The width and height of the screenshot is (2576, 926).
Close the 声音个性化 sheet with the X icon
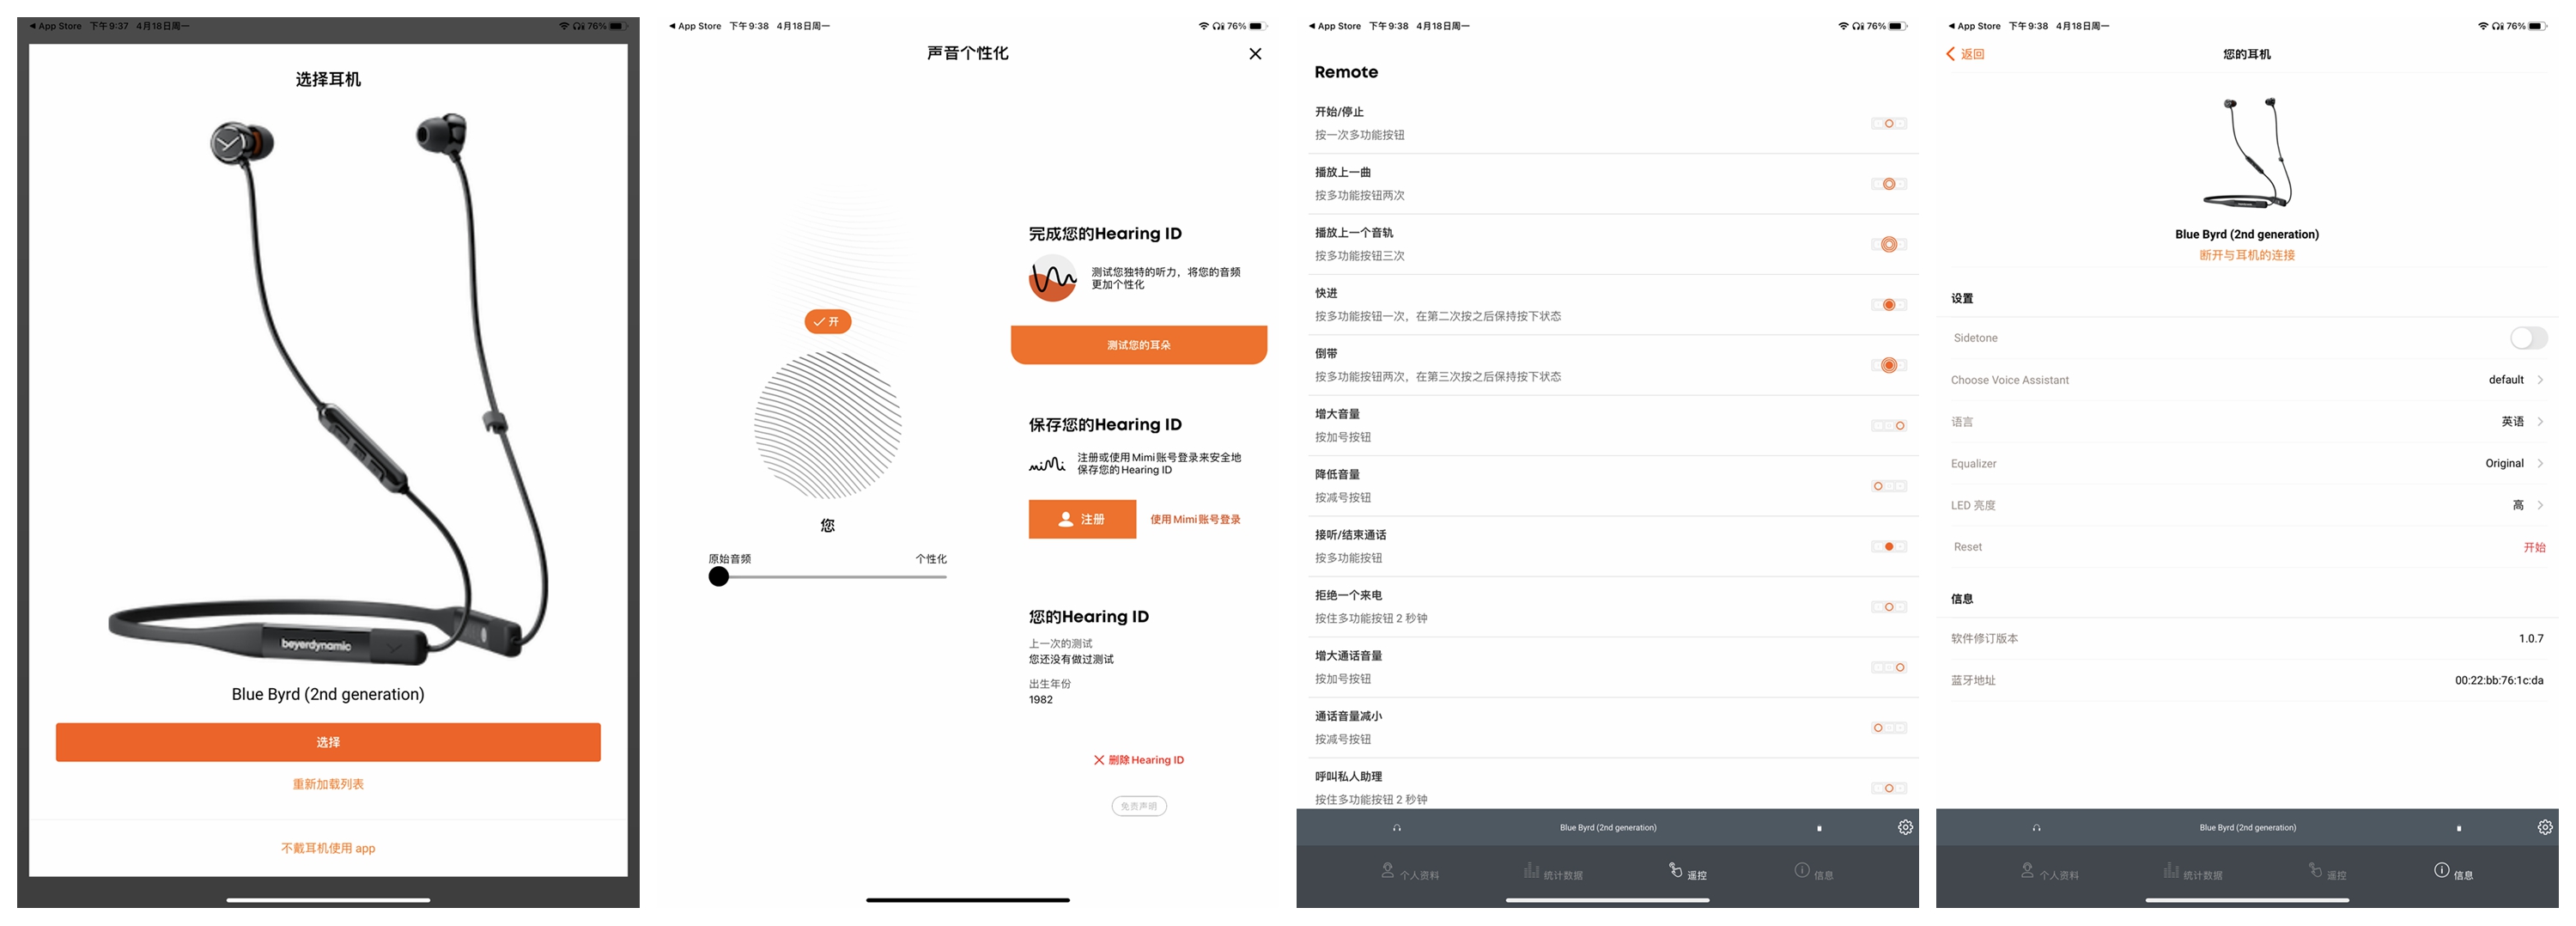(1255, 53)
